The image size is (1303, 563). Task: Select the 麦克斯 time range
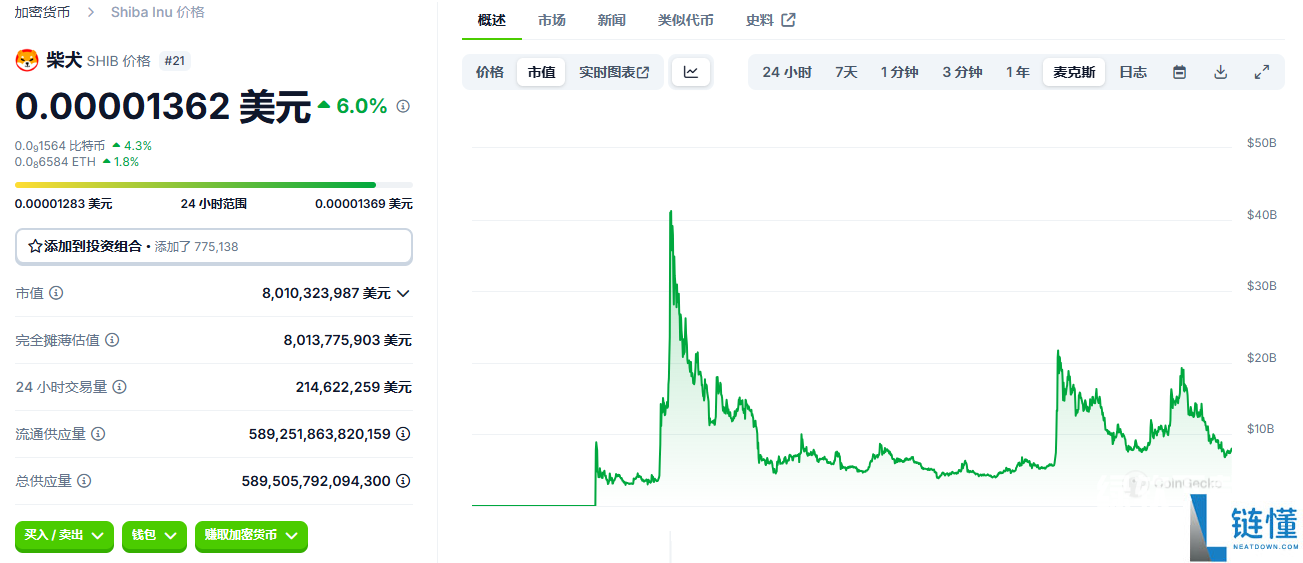point(1074,72)
